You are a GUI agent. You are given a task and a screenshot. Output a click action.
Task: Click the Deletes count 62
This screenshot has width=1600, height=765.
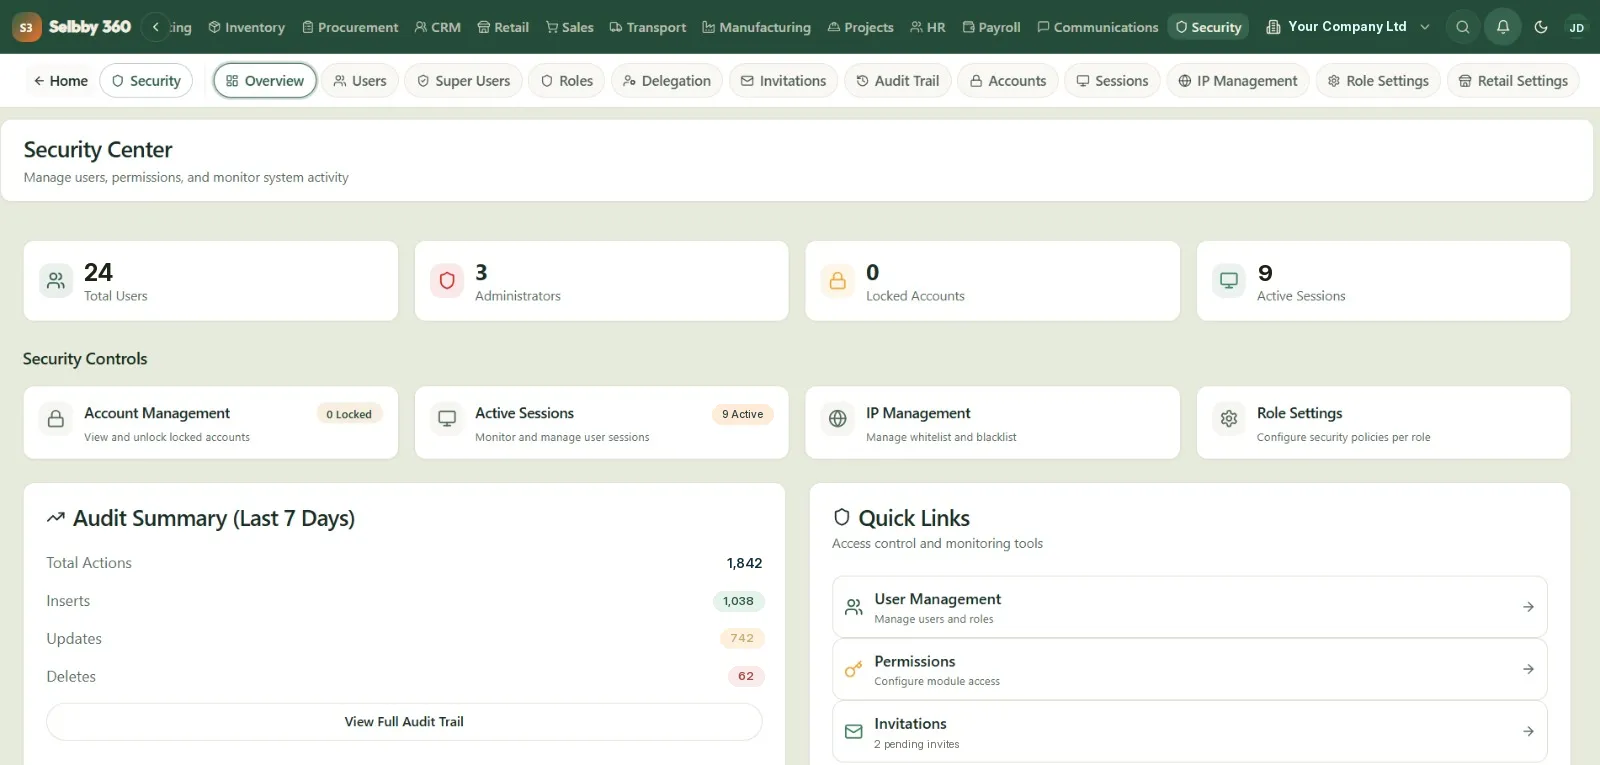coord(746,676)
